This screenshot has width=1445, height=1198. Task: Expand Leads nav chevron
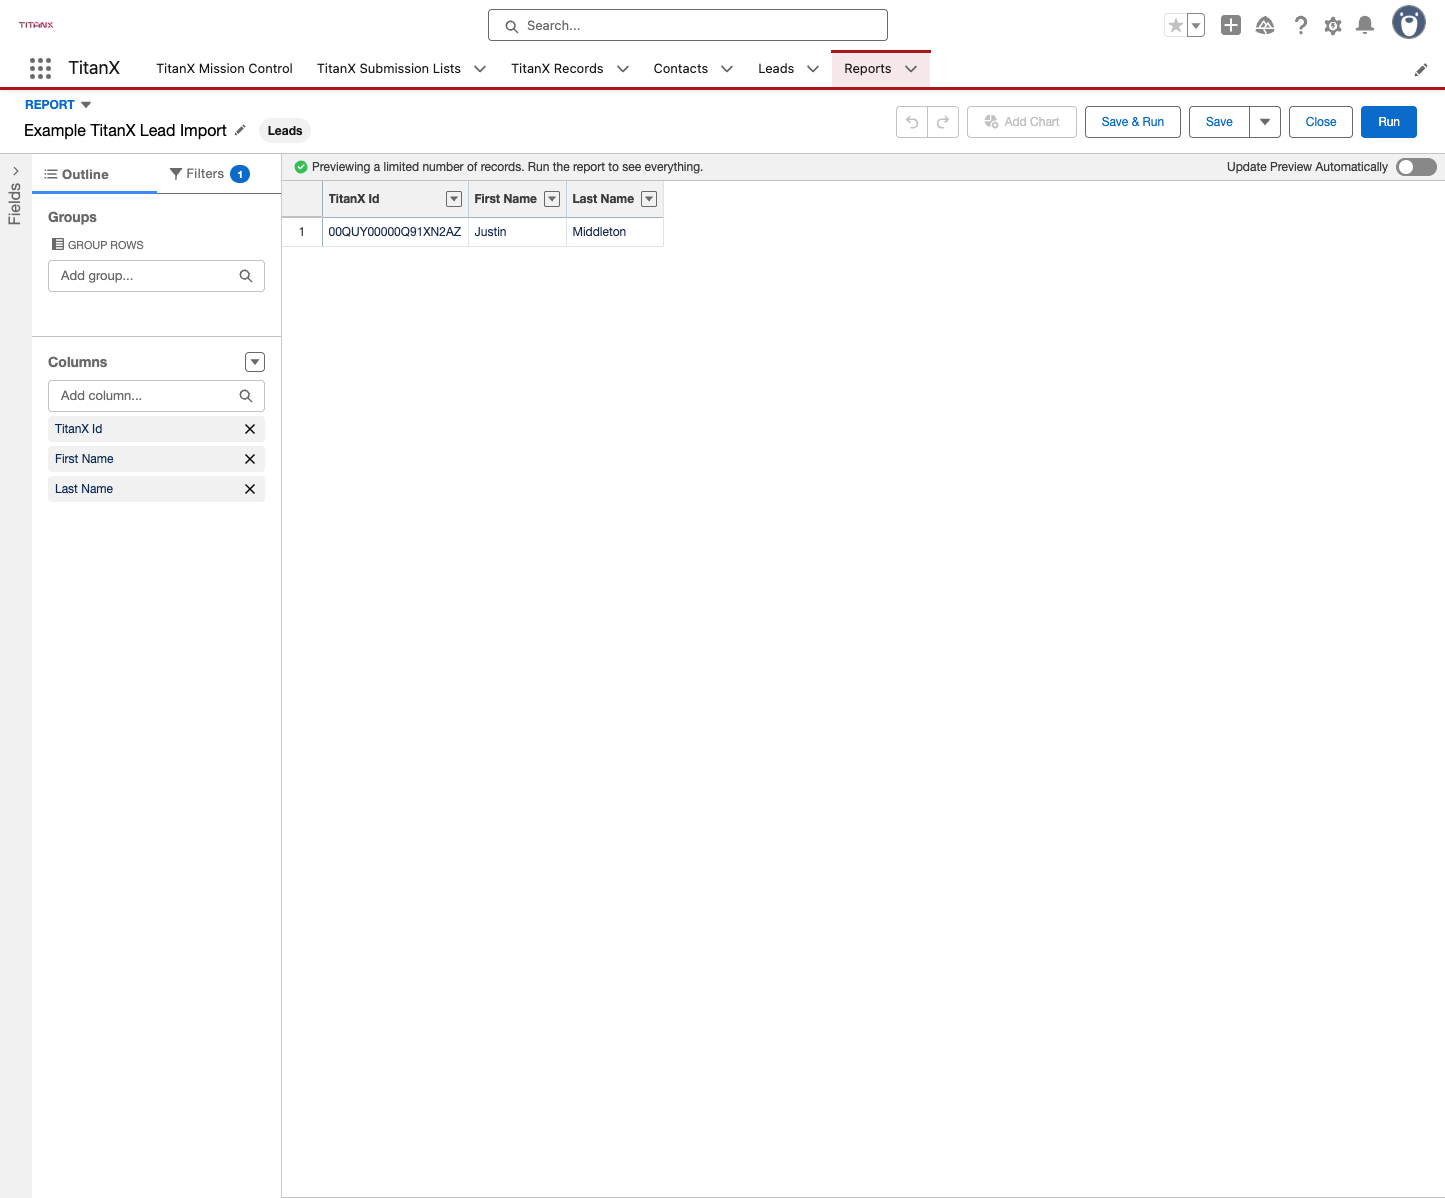[813, 69]
